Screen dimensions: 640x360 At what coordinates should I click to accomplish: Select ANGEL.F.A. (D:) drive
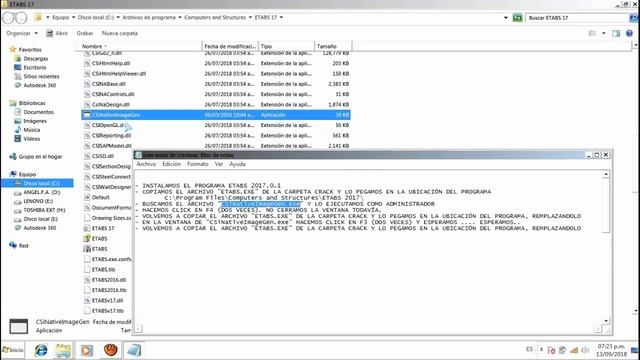point(42,192)
